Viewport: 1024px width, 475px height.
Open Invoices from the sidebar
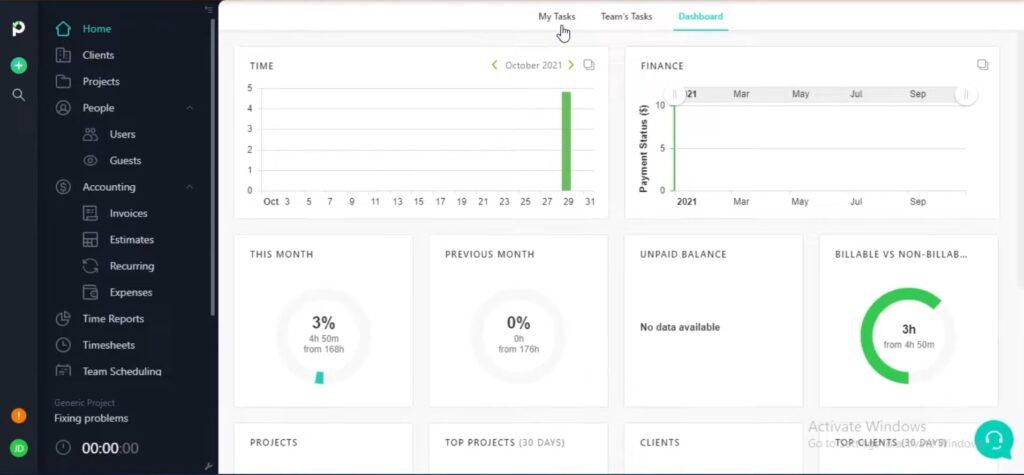pyautogui.click(x=128, y=213)
